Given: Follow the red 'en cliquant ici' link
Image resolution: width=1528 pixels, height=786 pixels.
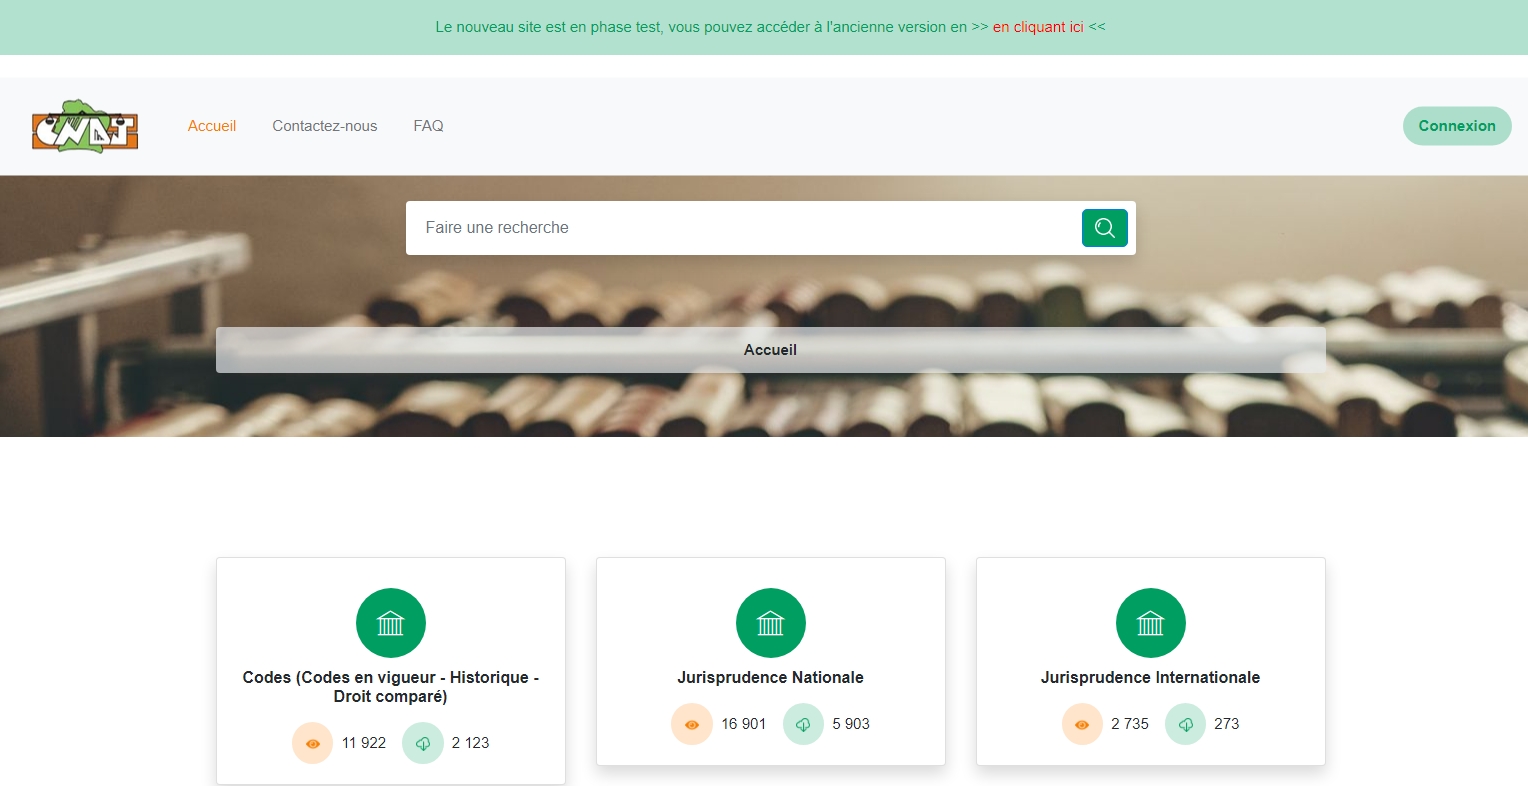Looking at the screenshot, I should [x=1038, y=27].
